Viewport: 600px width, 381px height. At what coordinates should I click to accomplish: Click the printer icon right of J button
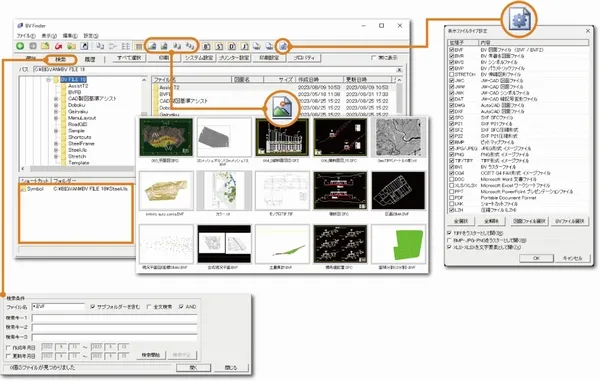click(257, 47)
